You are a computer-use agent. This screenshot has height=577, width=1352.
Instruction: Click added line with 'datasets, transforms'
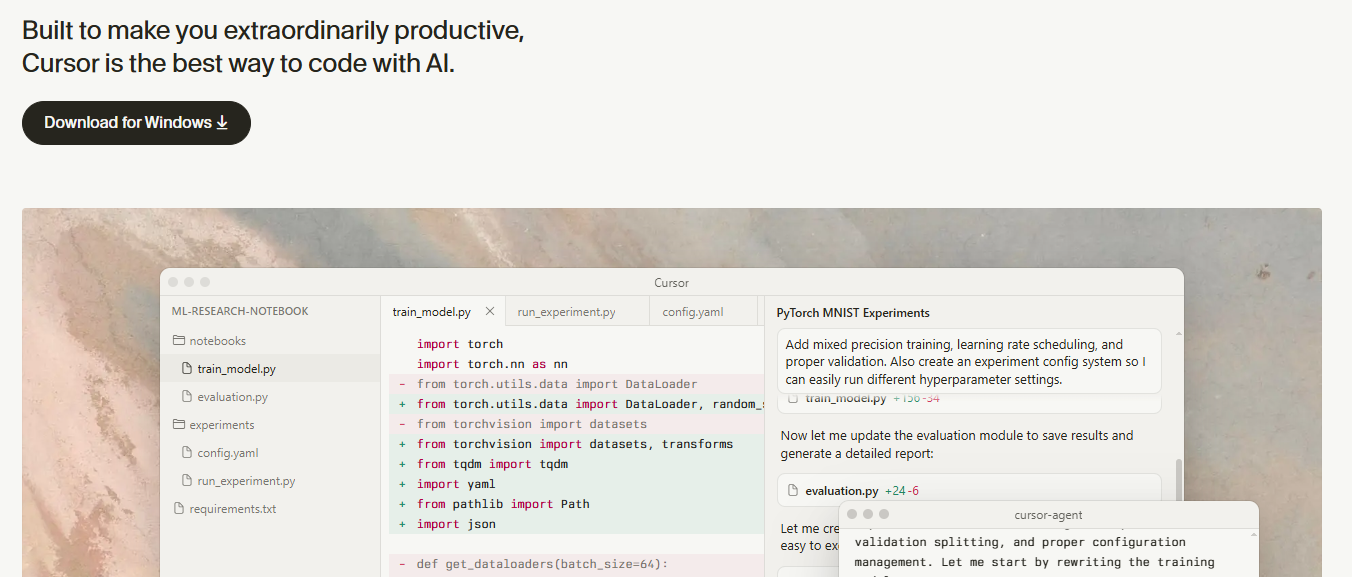(x=575, y=444)
